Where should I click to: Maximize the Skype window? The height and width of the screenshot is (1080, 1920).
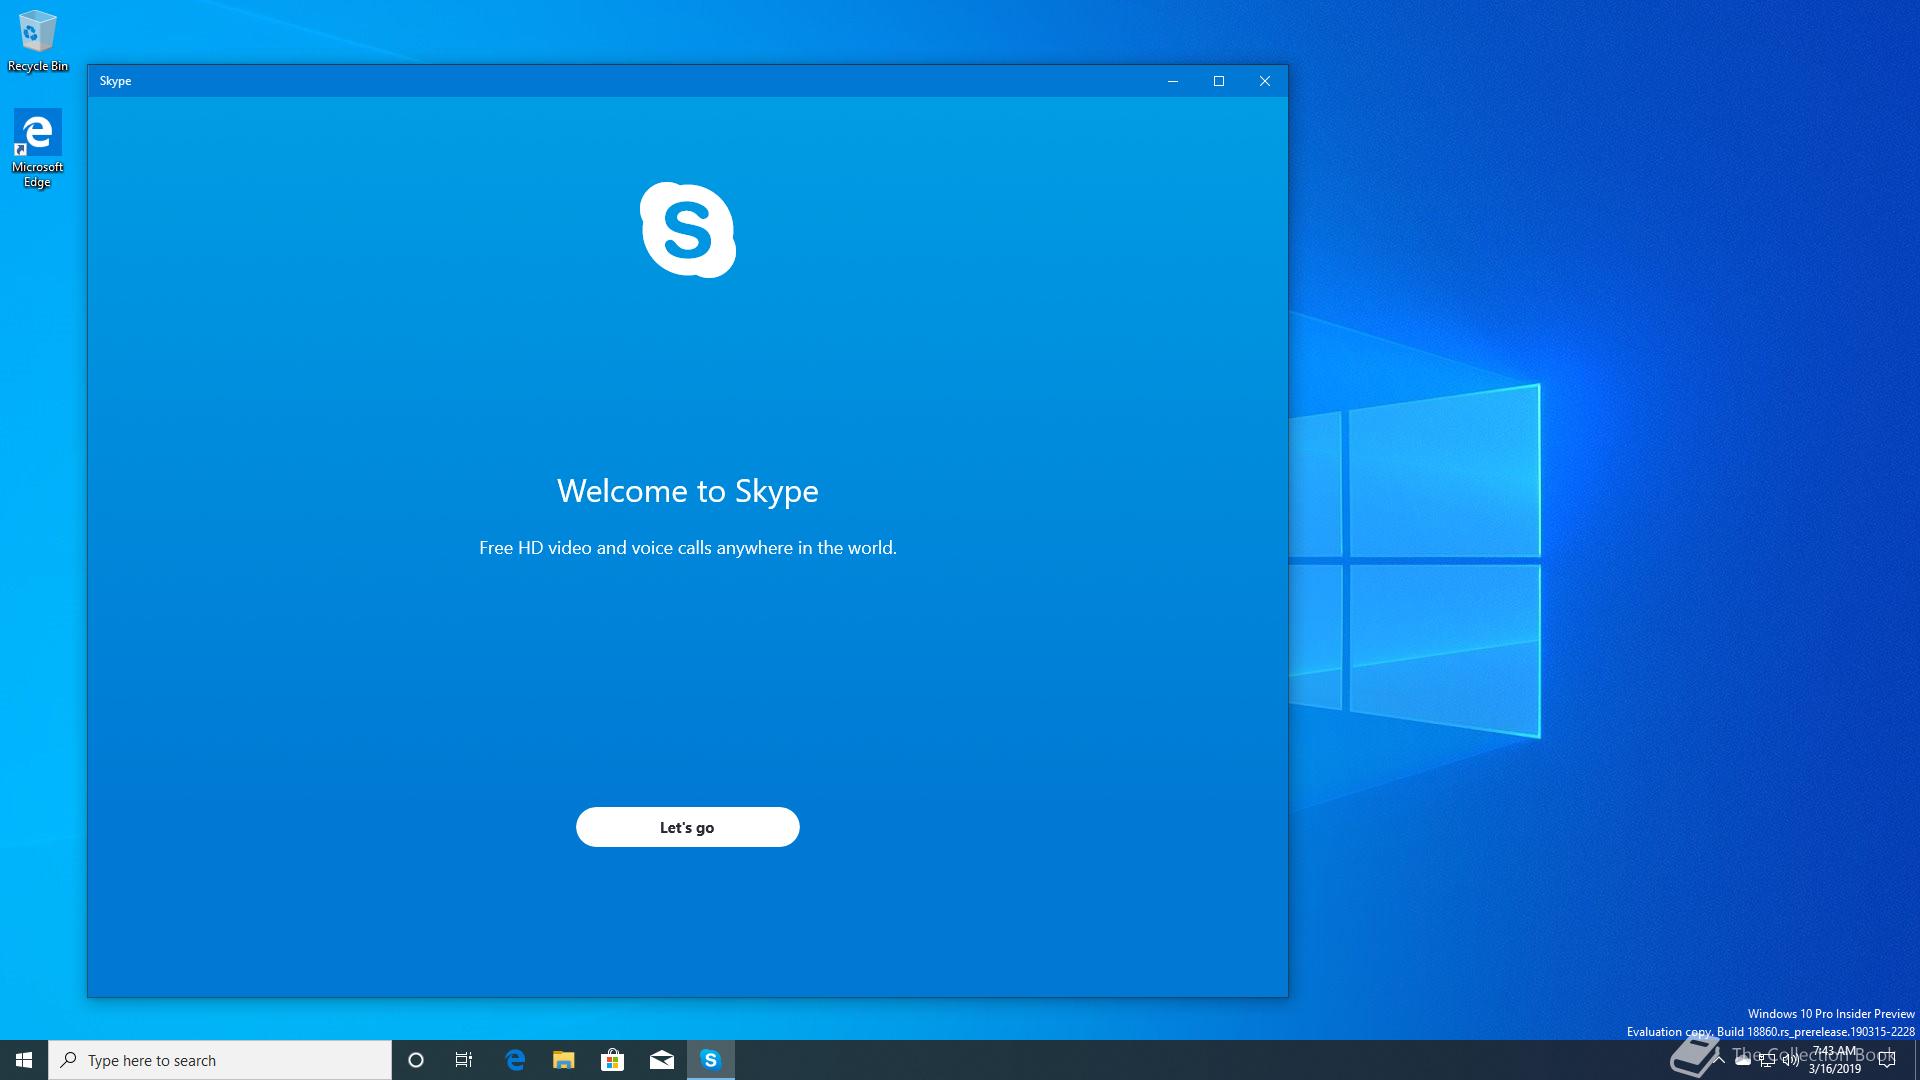coord(1218,81)
